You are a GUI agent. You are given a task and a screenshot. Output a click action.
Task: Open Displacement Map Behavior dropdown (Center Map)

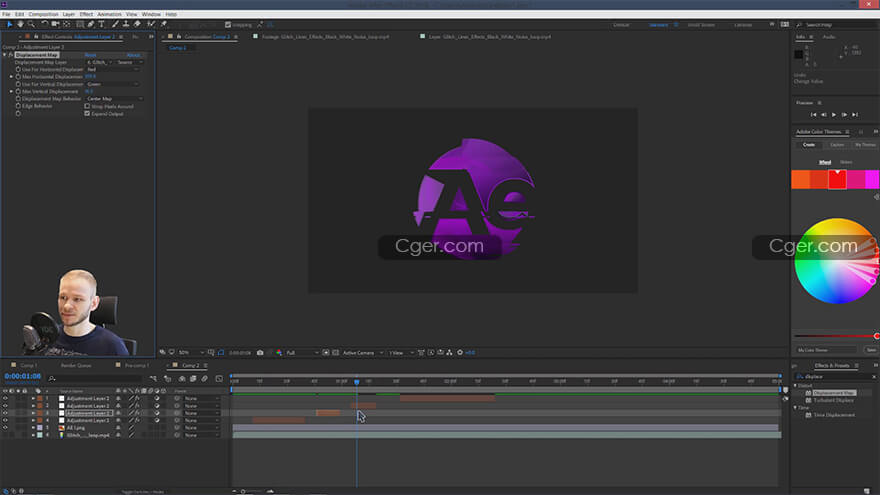coord(114,99)
